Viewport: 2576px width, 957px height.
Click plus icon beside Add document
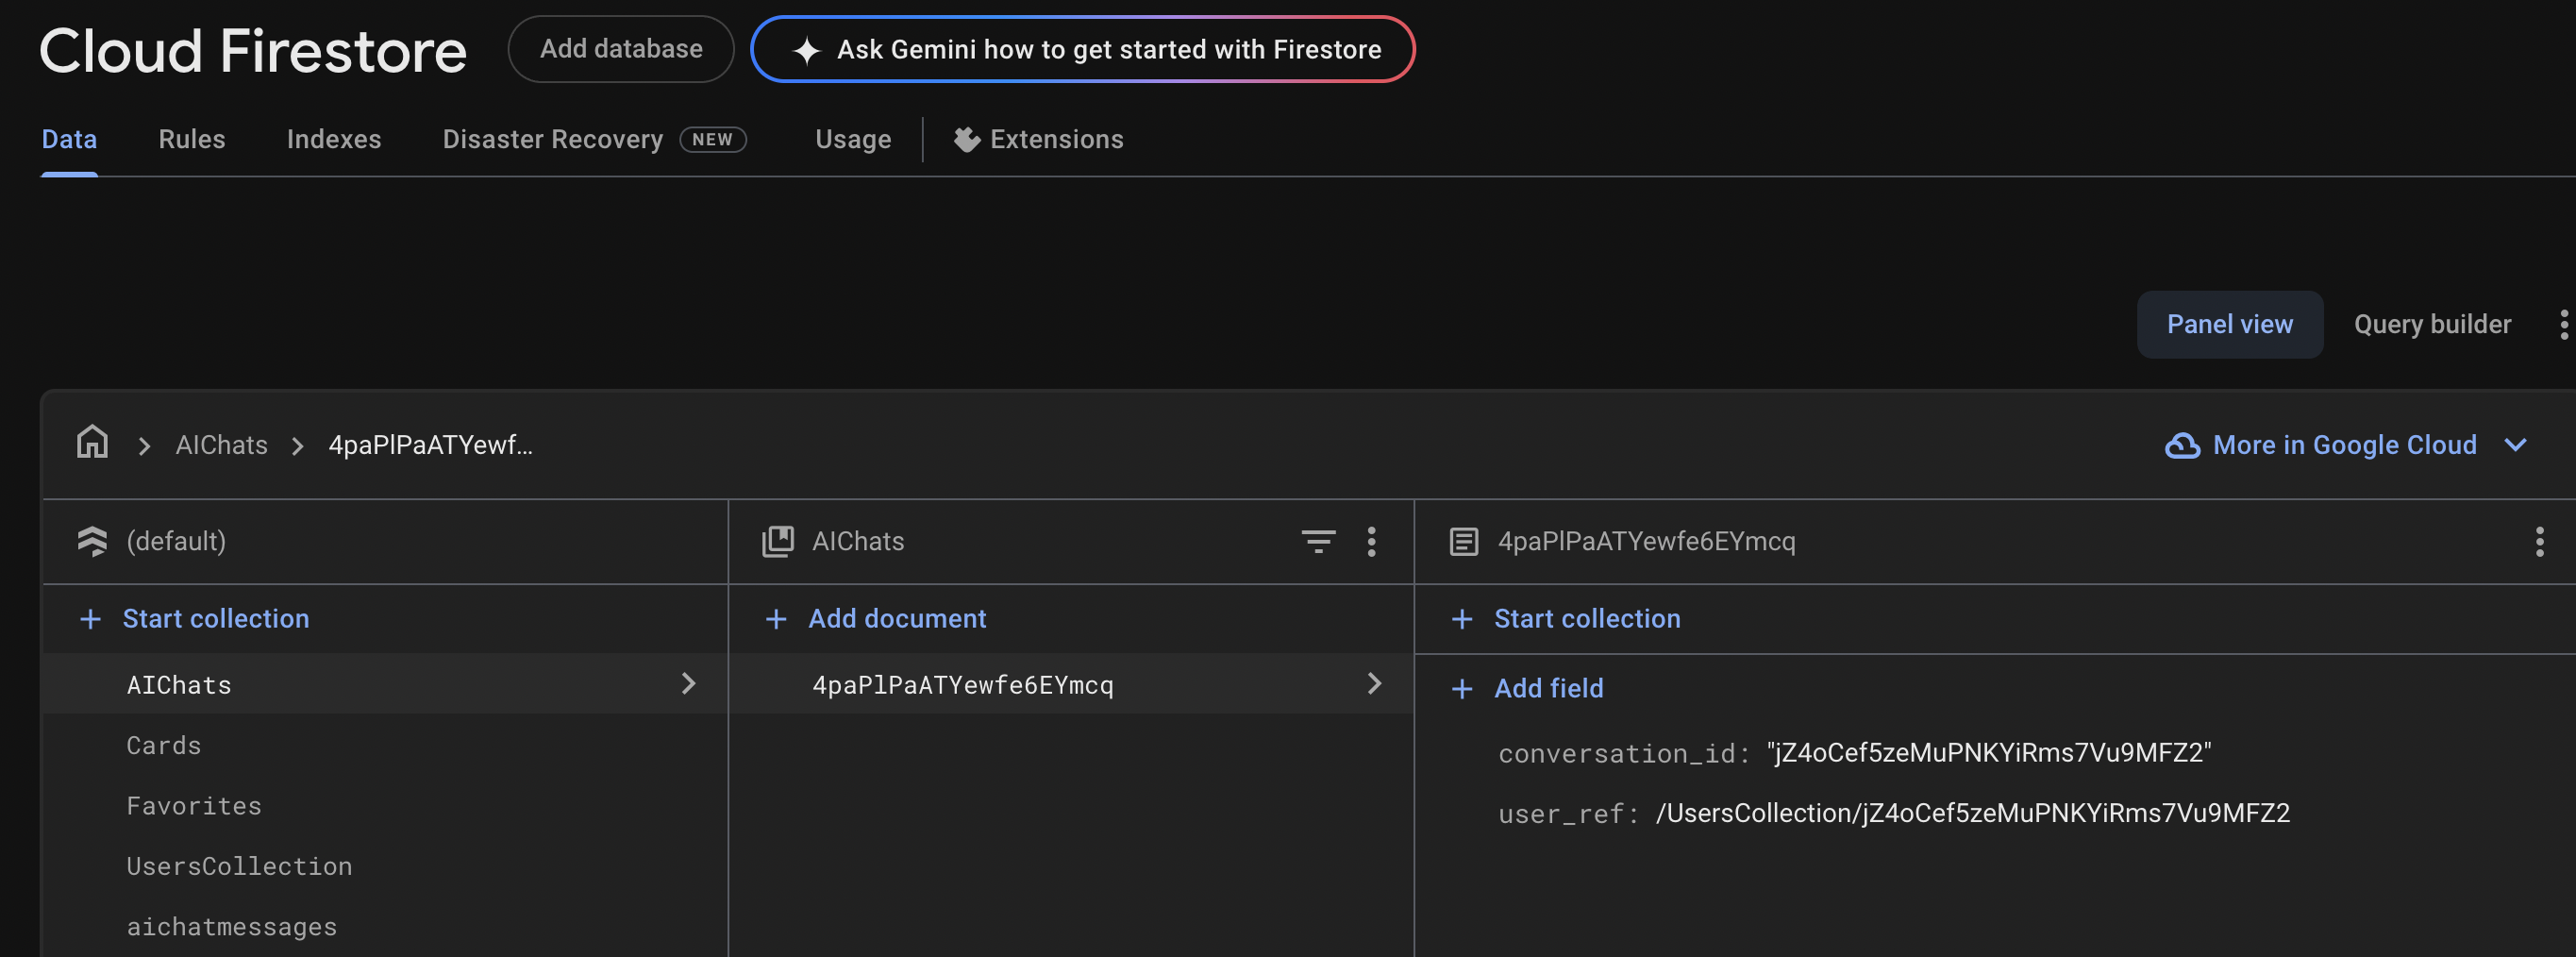(775, 619)
